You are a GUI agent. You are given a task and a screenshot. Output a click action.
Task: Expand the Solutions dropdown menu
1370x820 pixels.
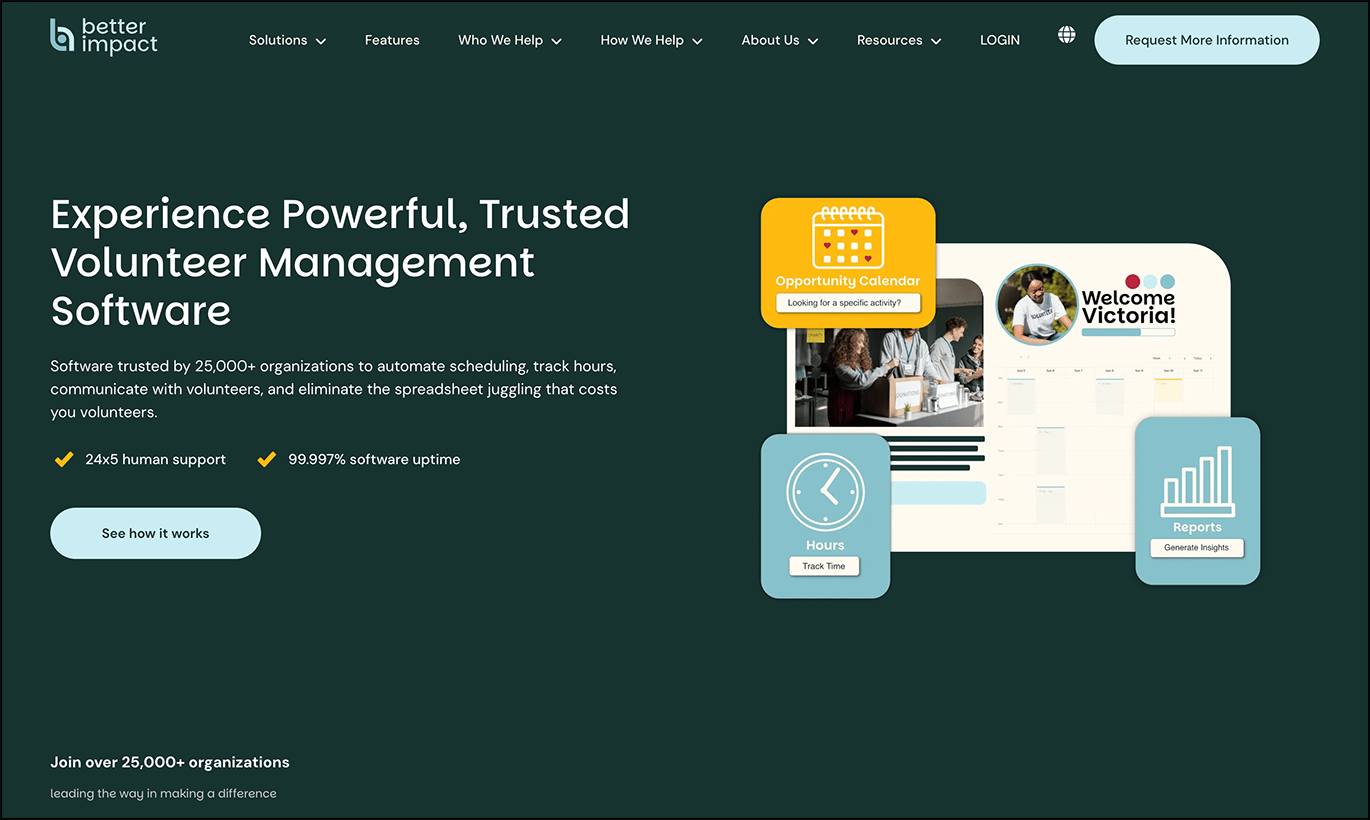click(288, 40)
